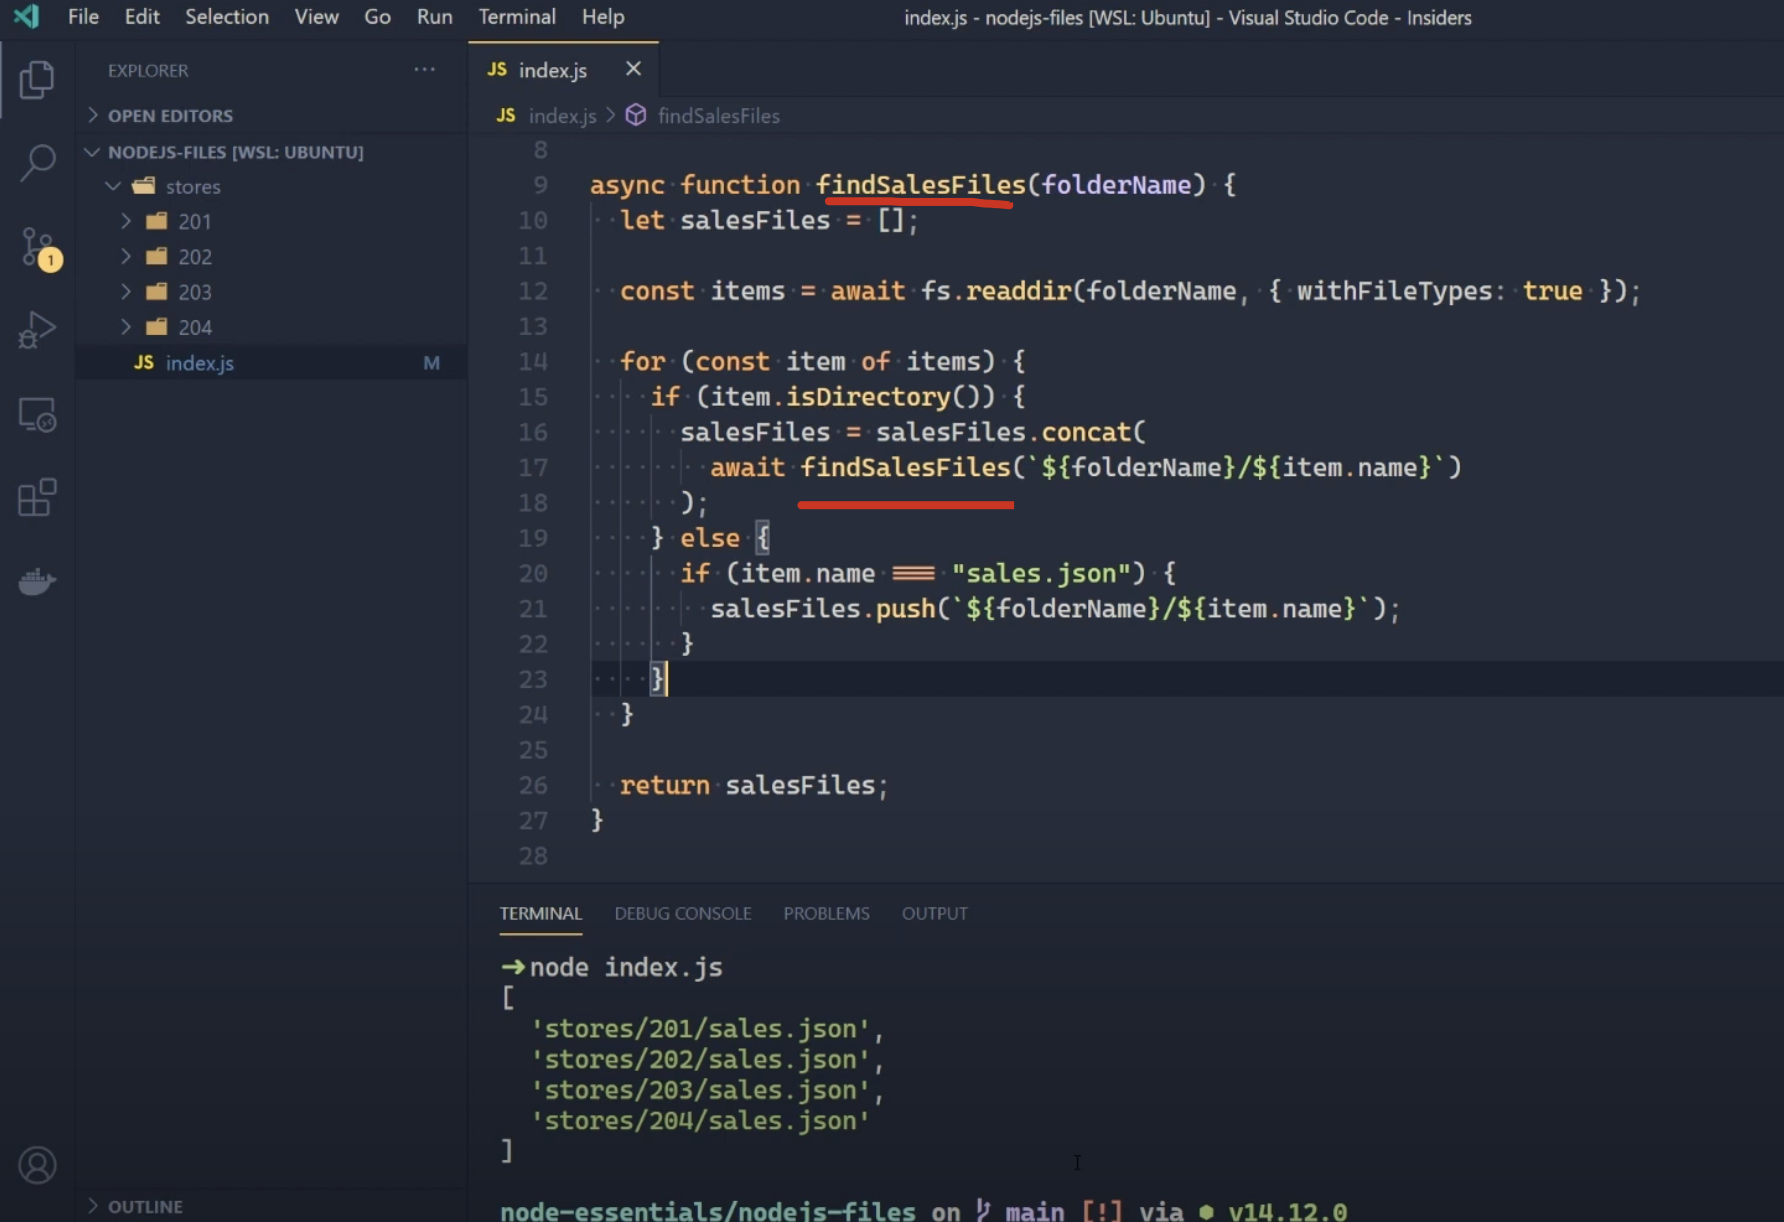
Task: Switch to the Problems panel tab
Action: click(826, 914)
